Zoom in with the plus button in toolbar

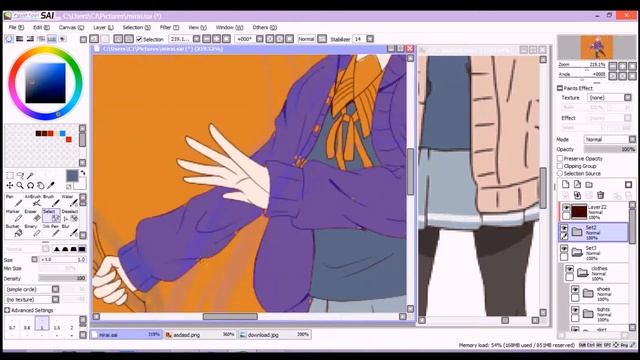point(216,39)
